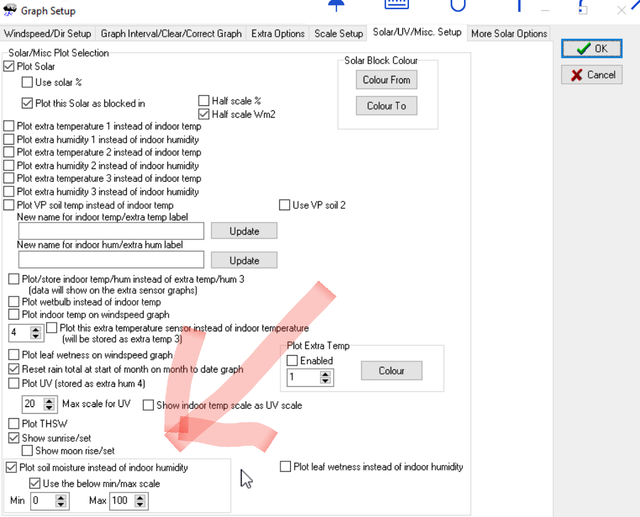Tick Plot extra temperature 2 instead of indoor temp
The width and height of the screenshot is (640, 517).
tap(9, 152)
